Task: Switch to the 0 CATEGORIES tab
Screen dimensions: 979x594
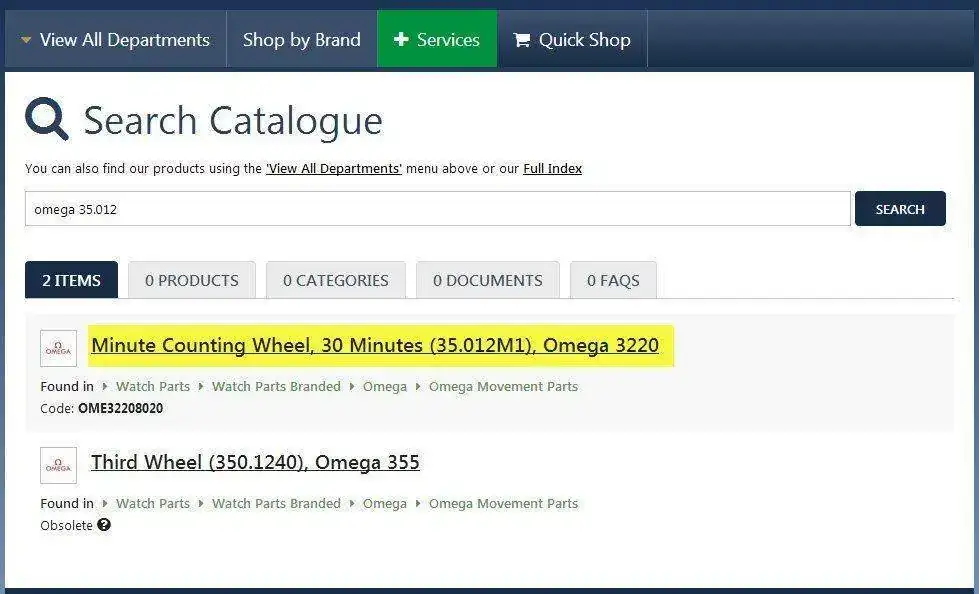Action: [x=336, y=280]
